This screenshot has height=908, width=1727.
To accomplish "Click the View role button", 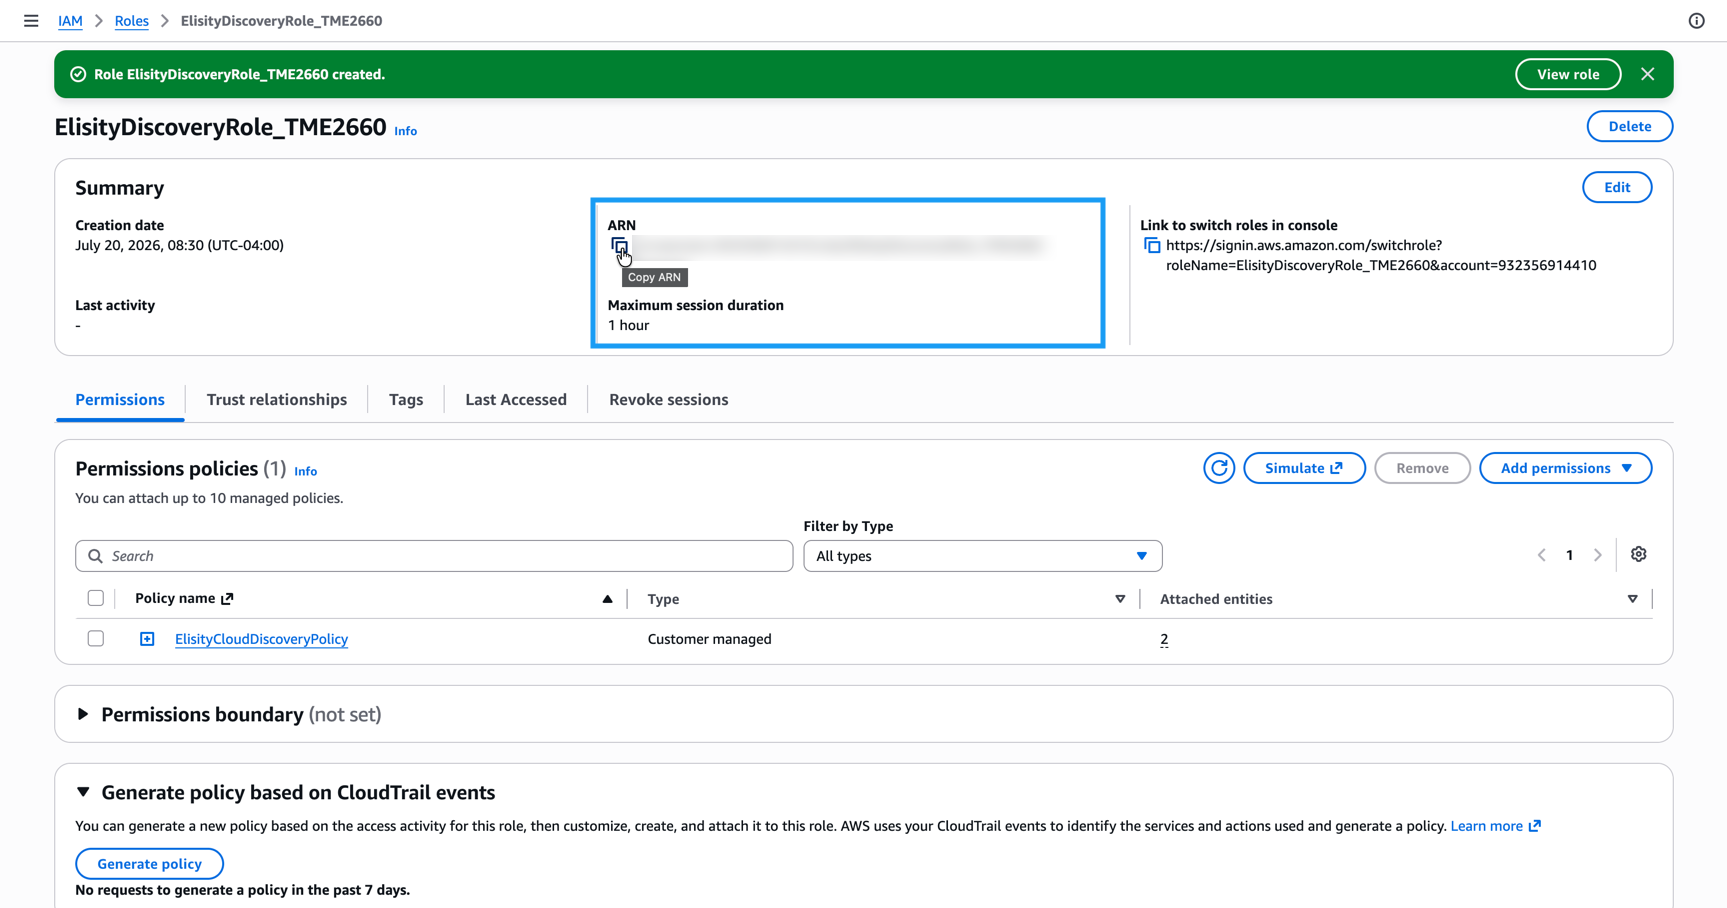I will pyautogui.click(x=1568, y=74).
